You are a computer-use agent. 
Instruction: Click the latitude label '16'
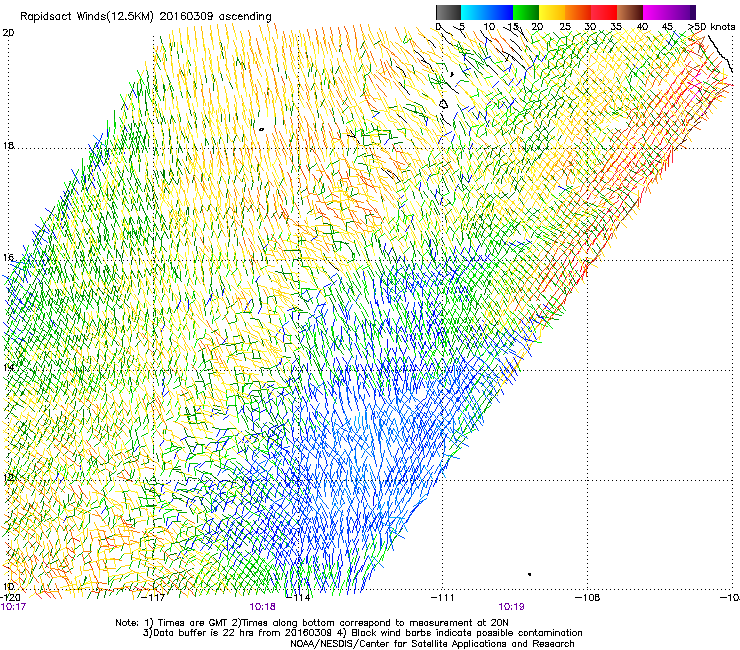[x=8, y=258]
